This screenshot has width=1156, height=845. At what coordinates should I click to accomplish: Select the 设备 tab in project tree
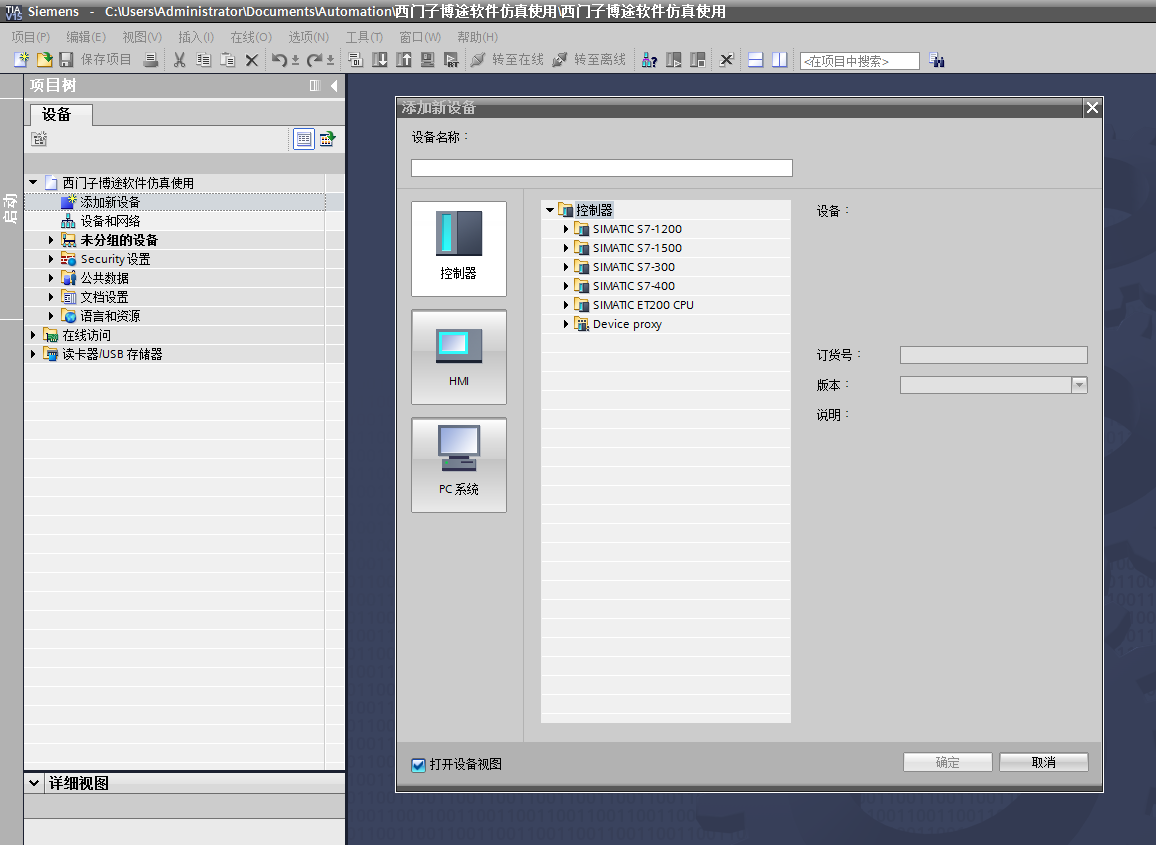(61, 114)
